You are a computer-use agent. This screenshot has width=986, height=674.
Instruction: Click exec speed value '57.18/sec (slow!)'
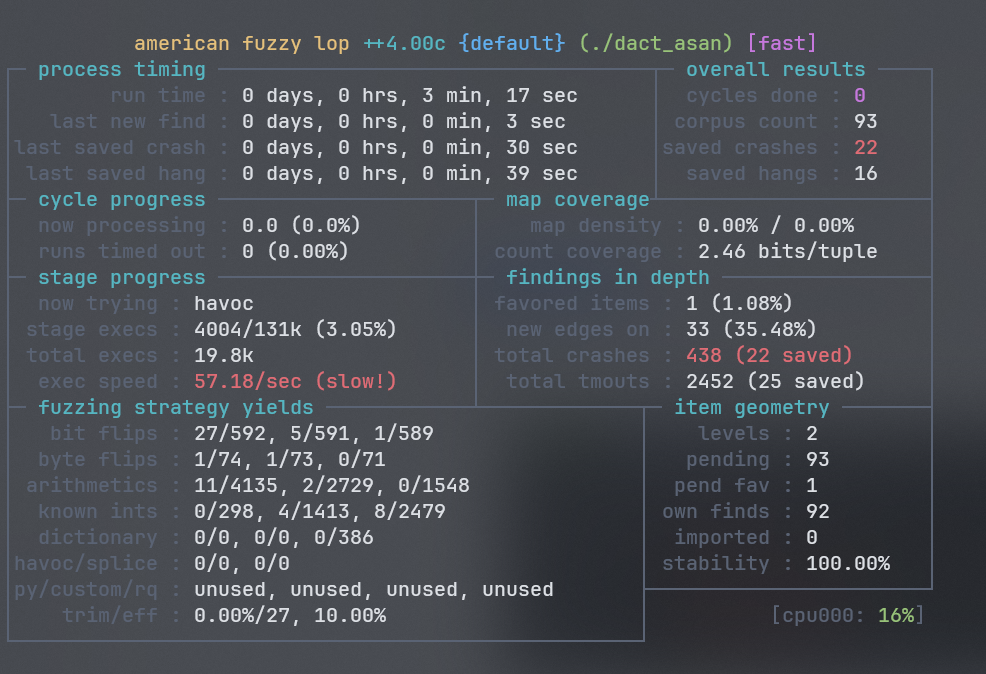point(295,382)
